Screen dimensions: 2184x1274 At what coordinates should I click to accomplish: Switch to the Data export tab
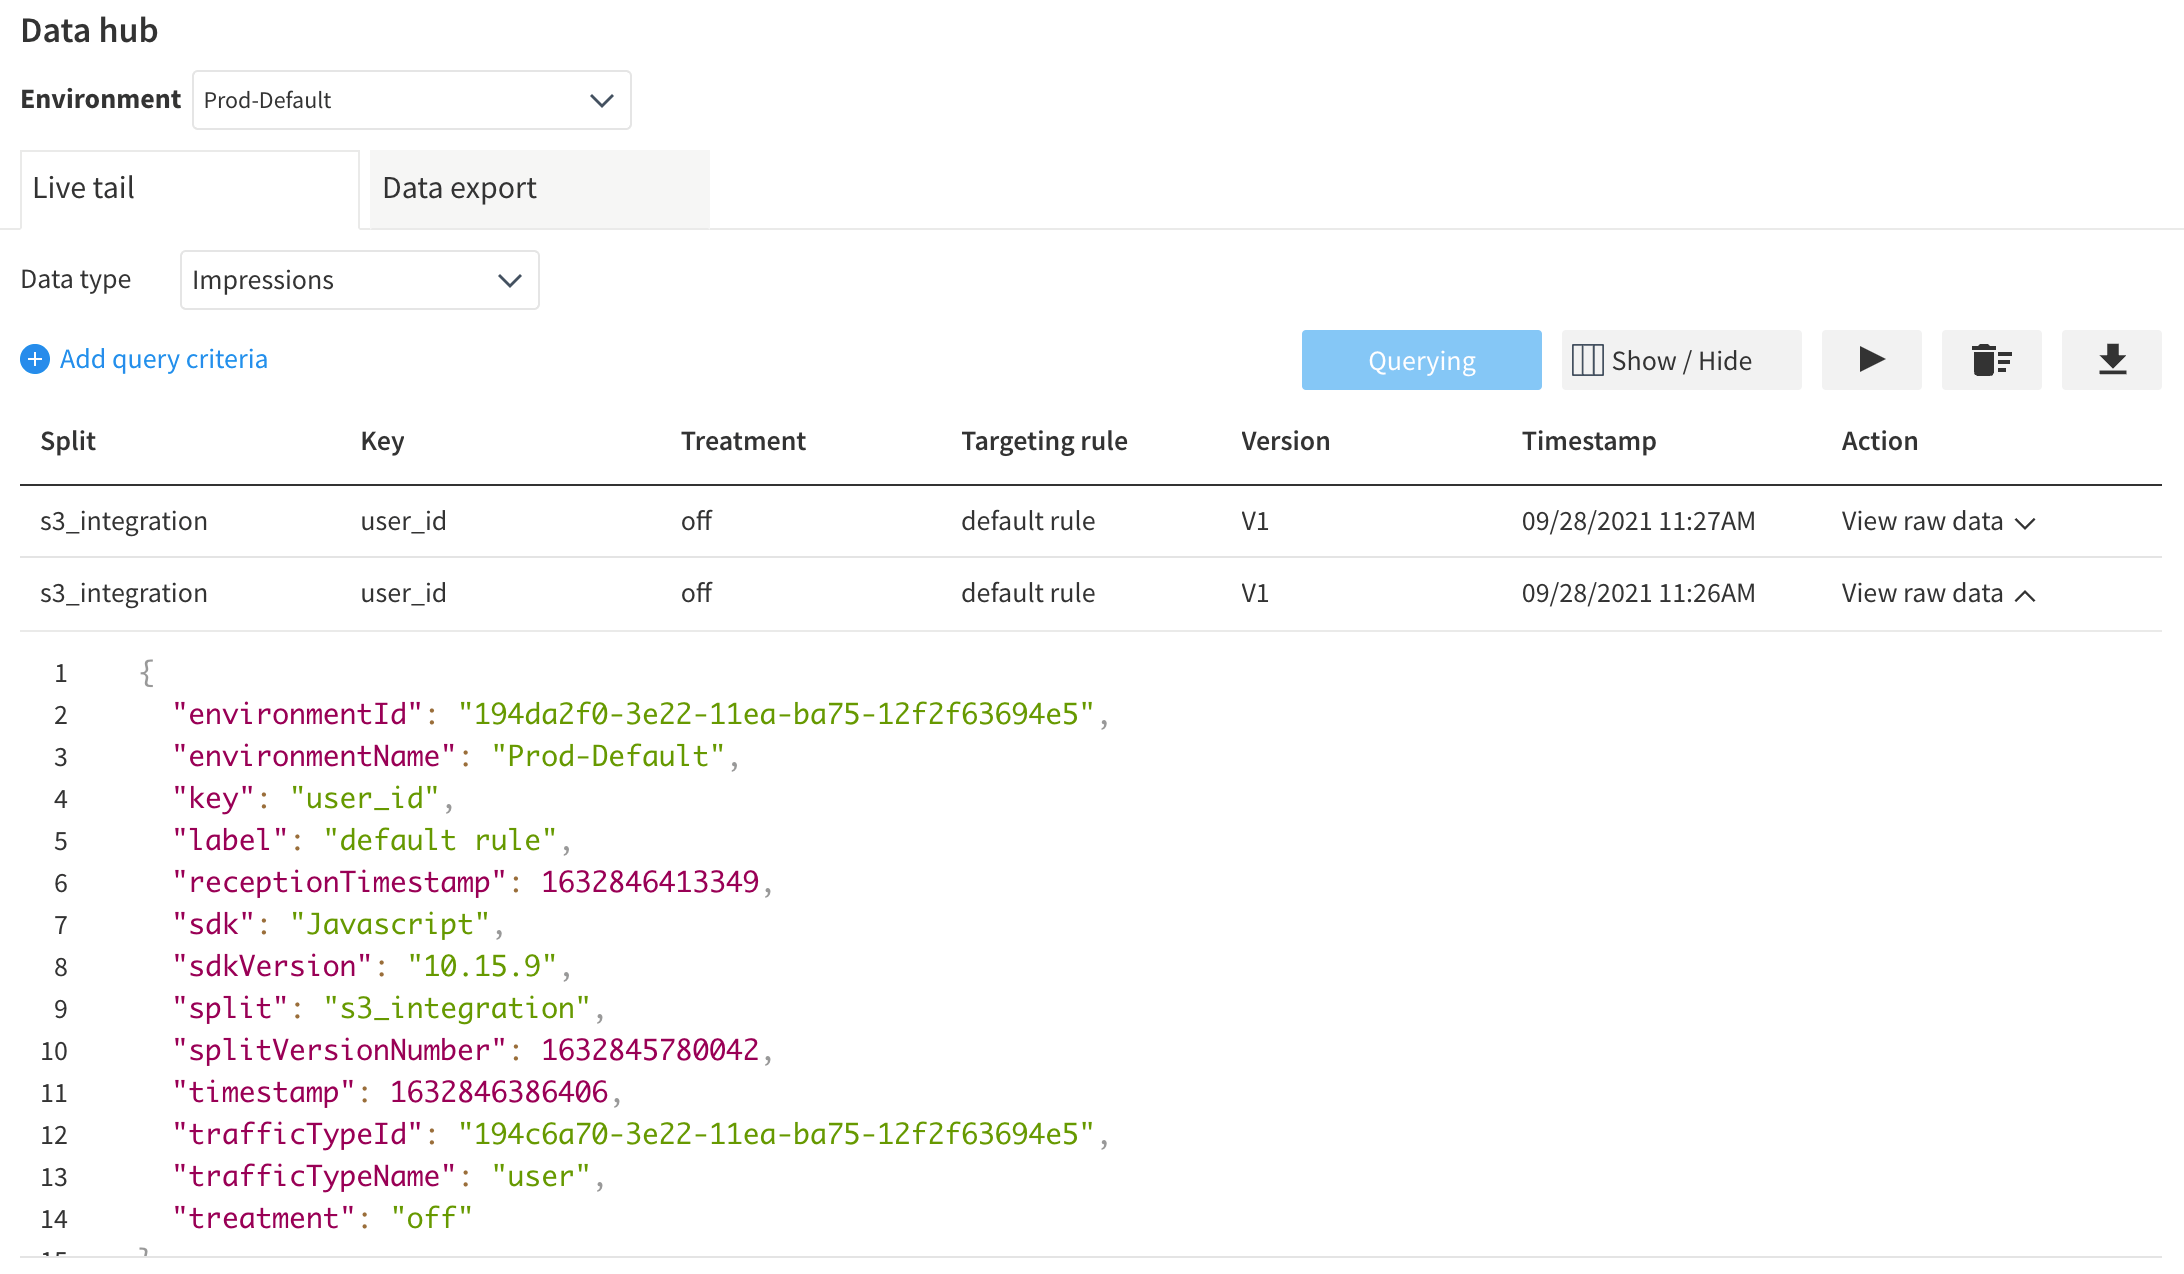pyautogui.click(x=539, y=188)
